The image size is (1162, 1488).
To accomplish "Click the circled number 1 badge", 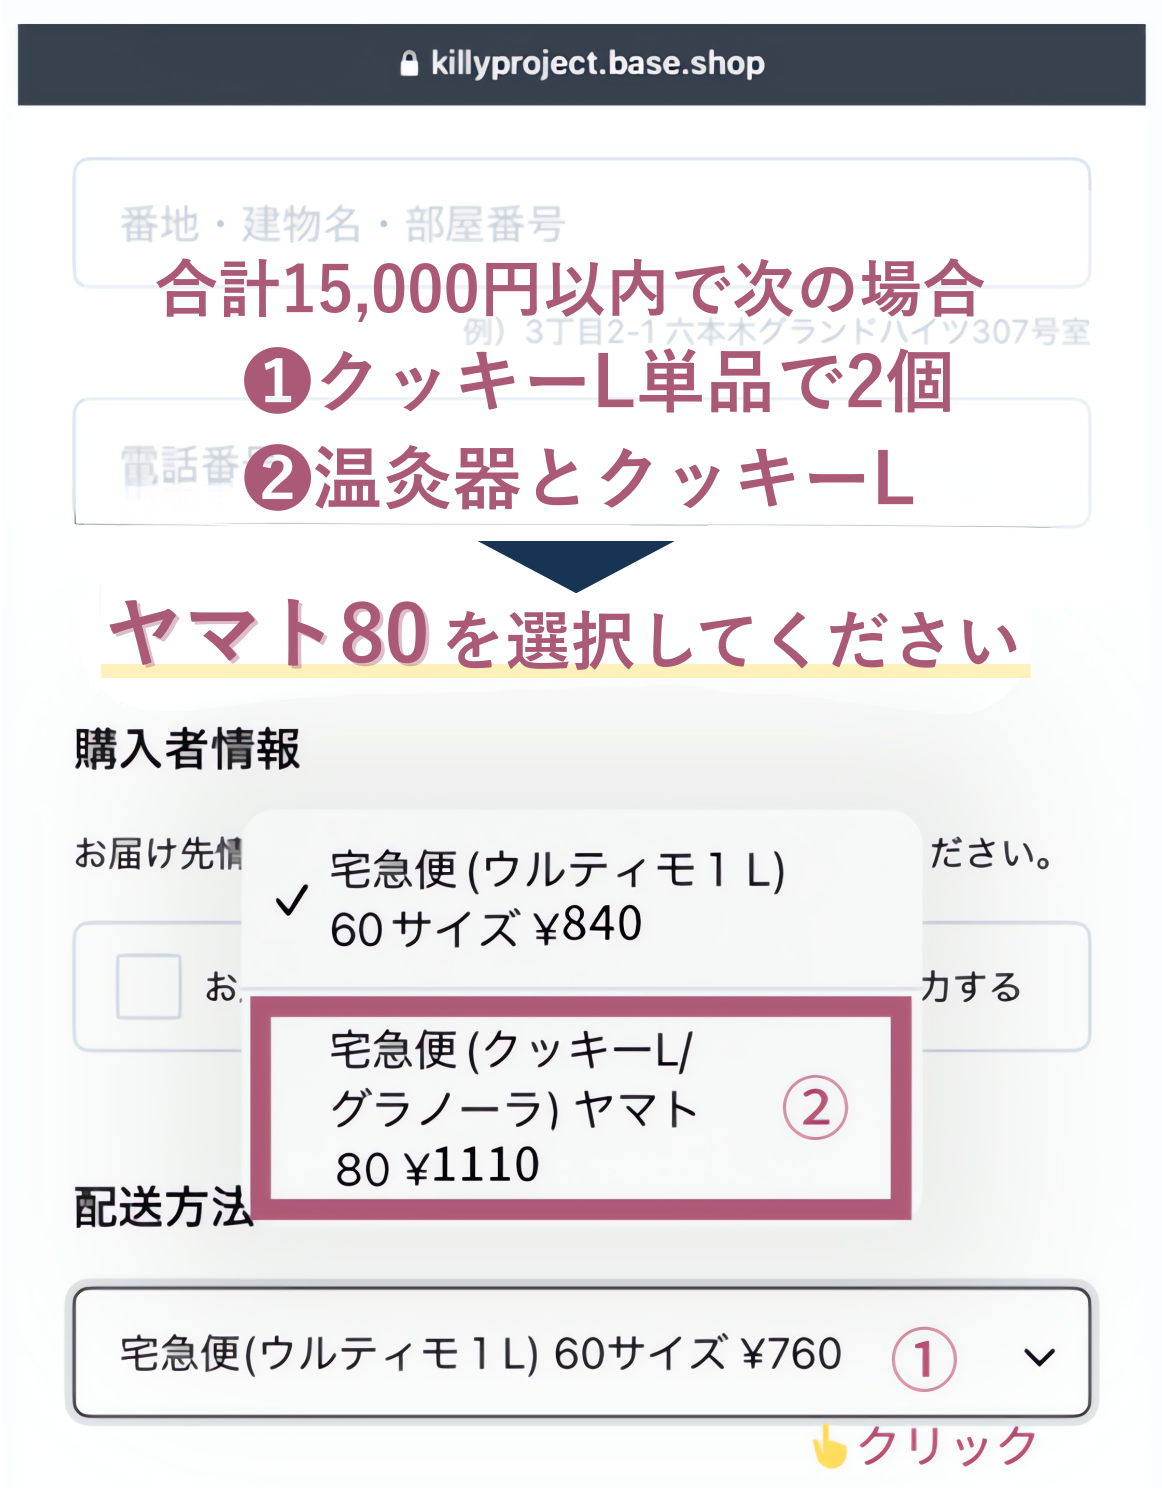I will coord(924,1358).
